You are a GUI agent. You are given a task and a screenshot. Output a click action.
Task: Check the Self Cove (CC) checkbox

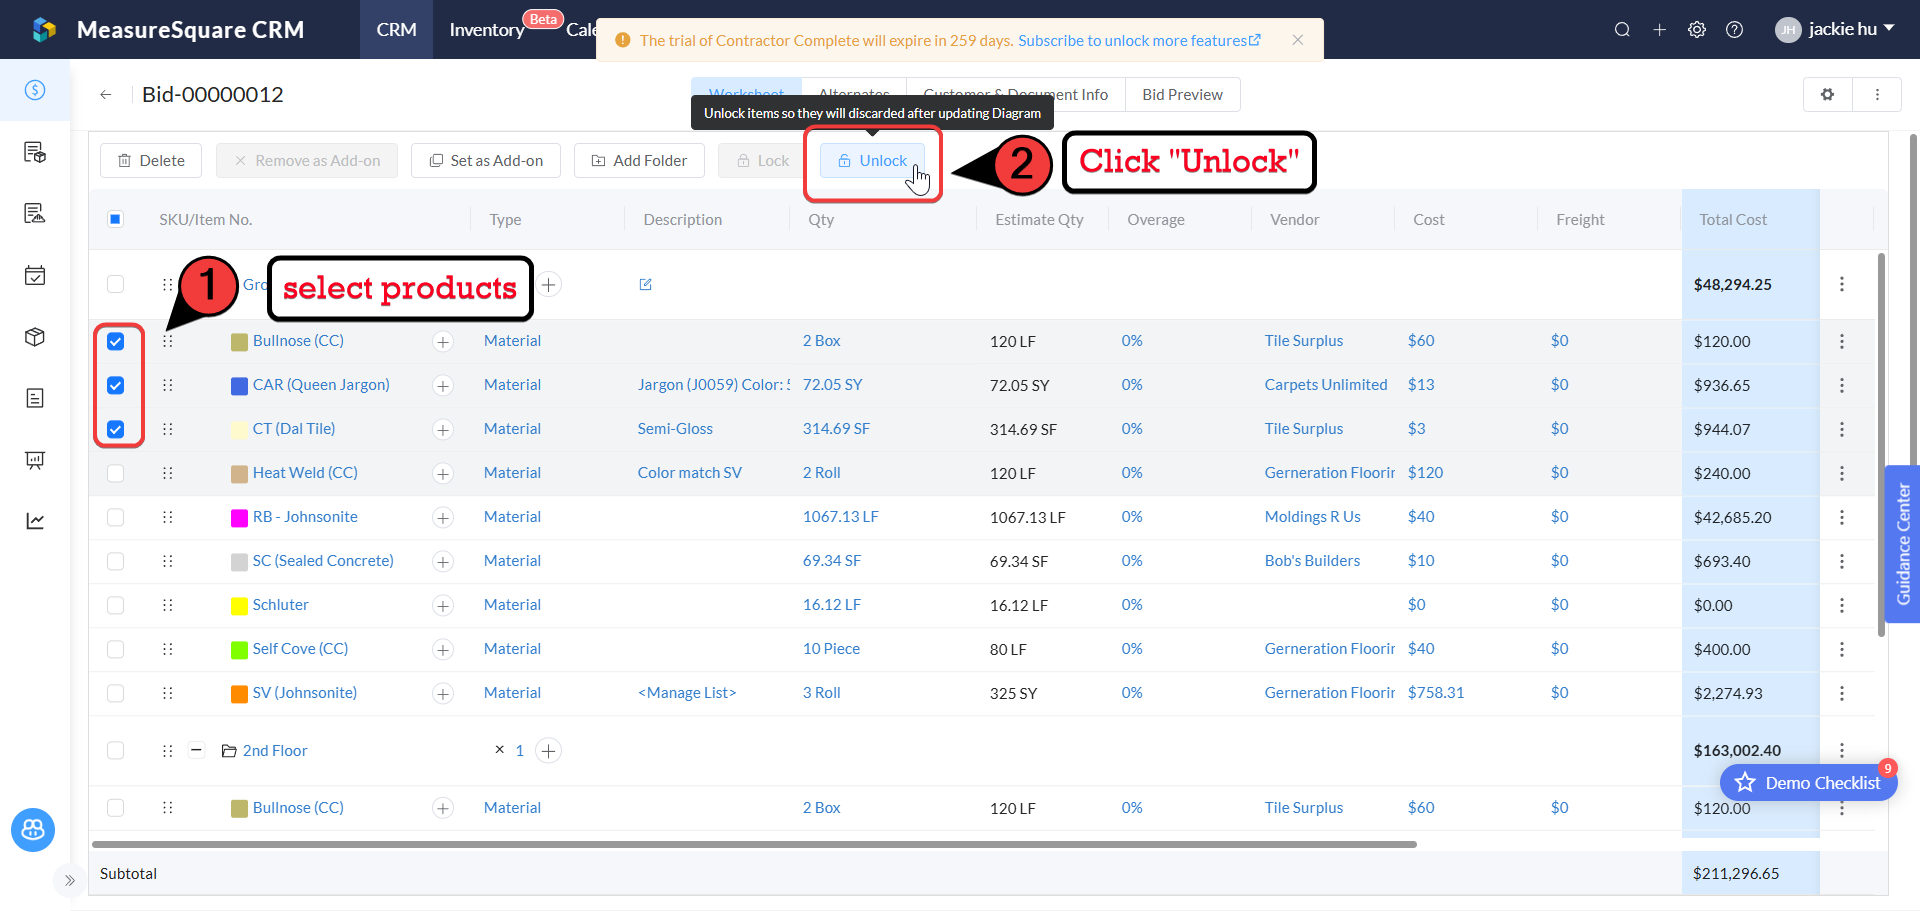pyautogui.click(x=116, y=650)
